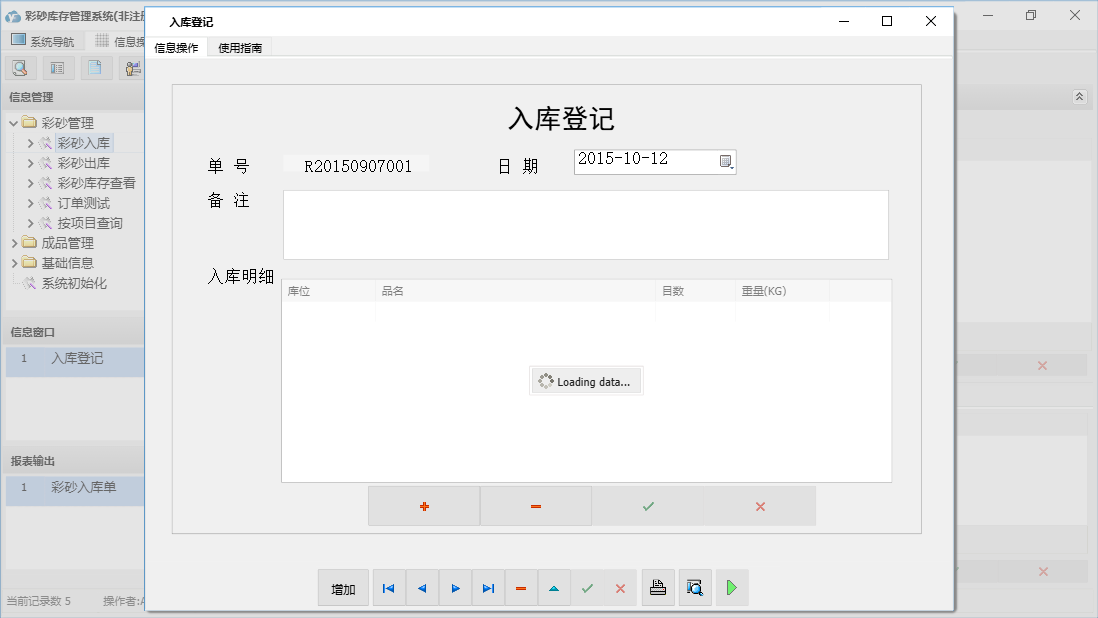Confirm changes with green check icon
Viewport: 1098px width, 618px height.
(587, 588)
